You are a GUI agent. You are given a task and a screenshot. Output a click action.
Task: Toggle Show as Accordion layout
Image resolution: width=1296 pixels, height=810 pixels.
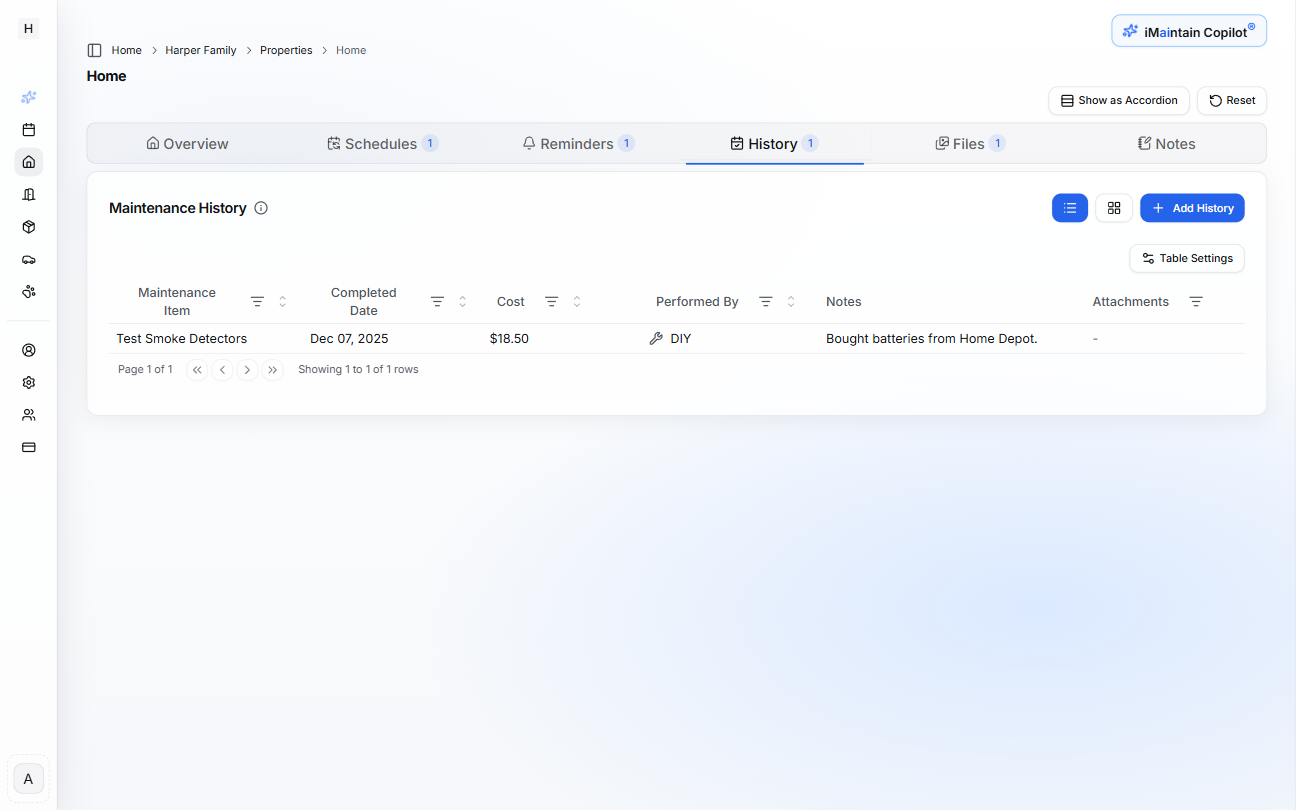click(x=1118, y=100)
